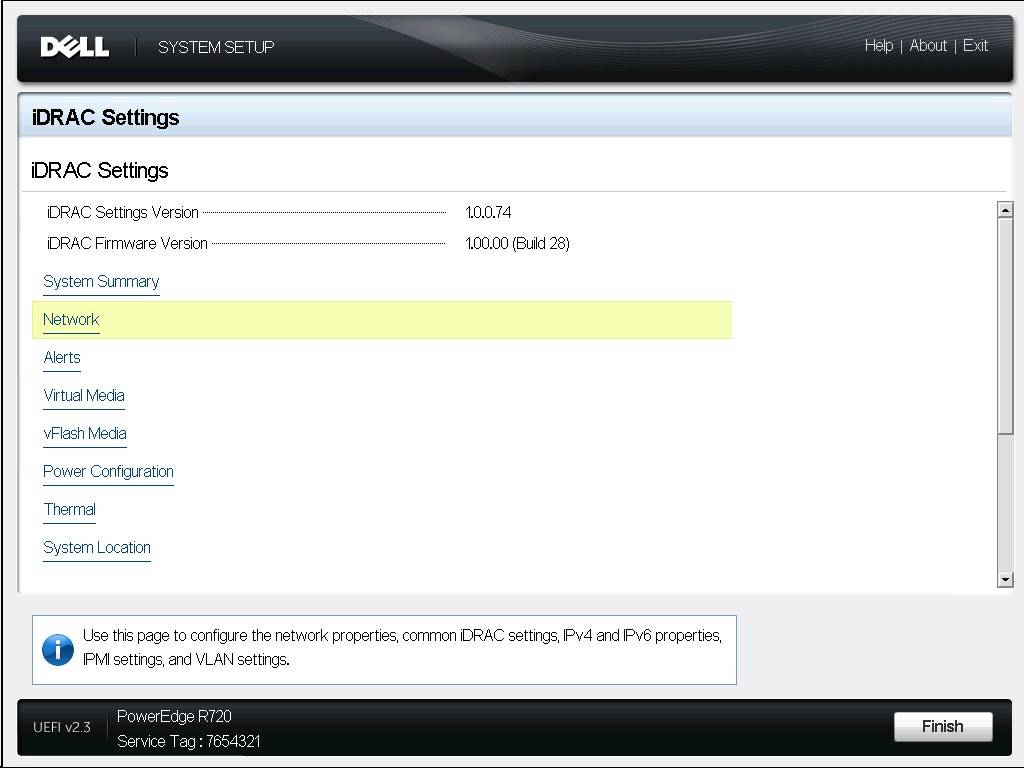The width and height of the screenshot is (1024, 768).
Task: Open the System Location page
Action: 97,547
